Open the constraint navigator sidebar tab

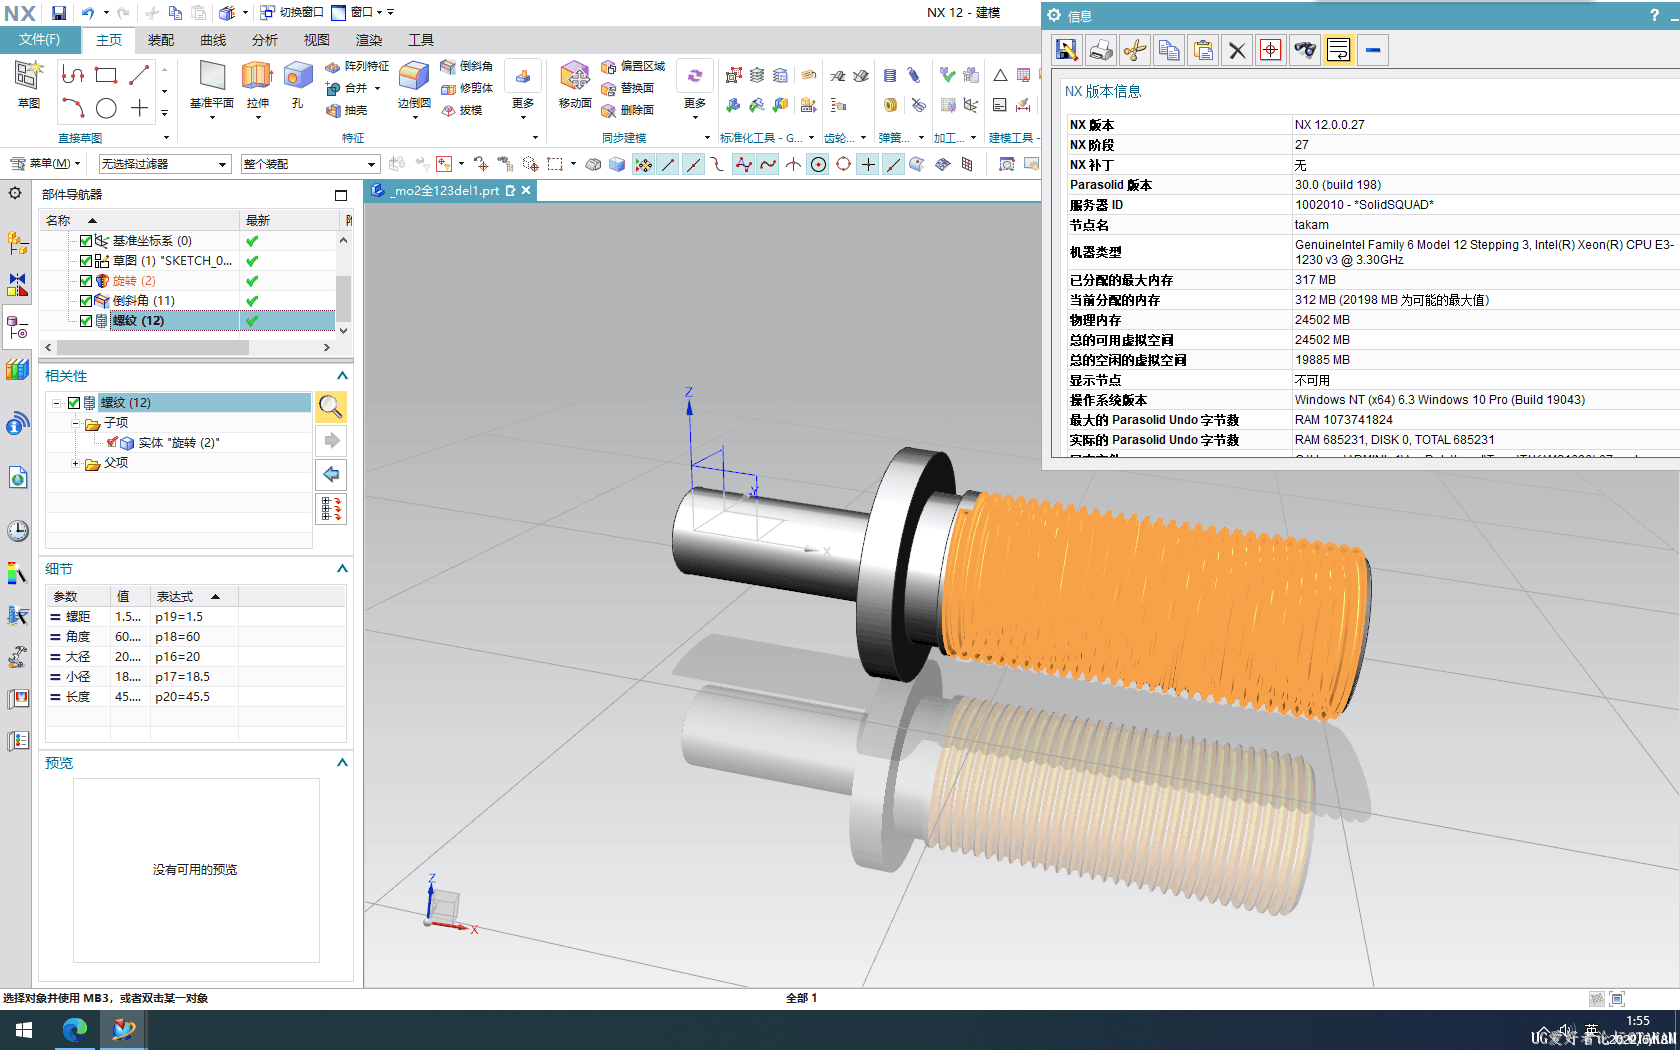pos(17,285)
